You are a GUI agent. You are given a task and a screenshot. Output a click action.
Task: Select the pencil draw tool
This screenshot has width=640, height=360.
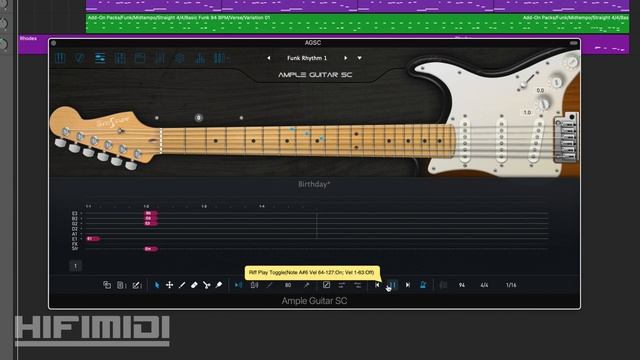coord(182,285)
